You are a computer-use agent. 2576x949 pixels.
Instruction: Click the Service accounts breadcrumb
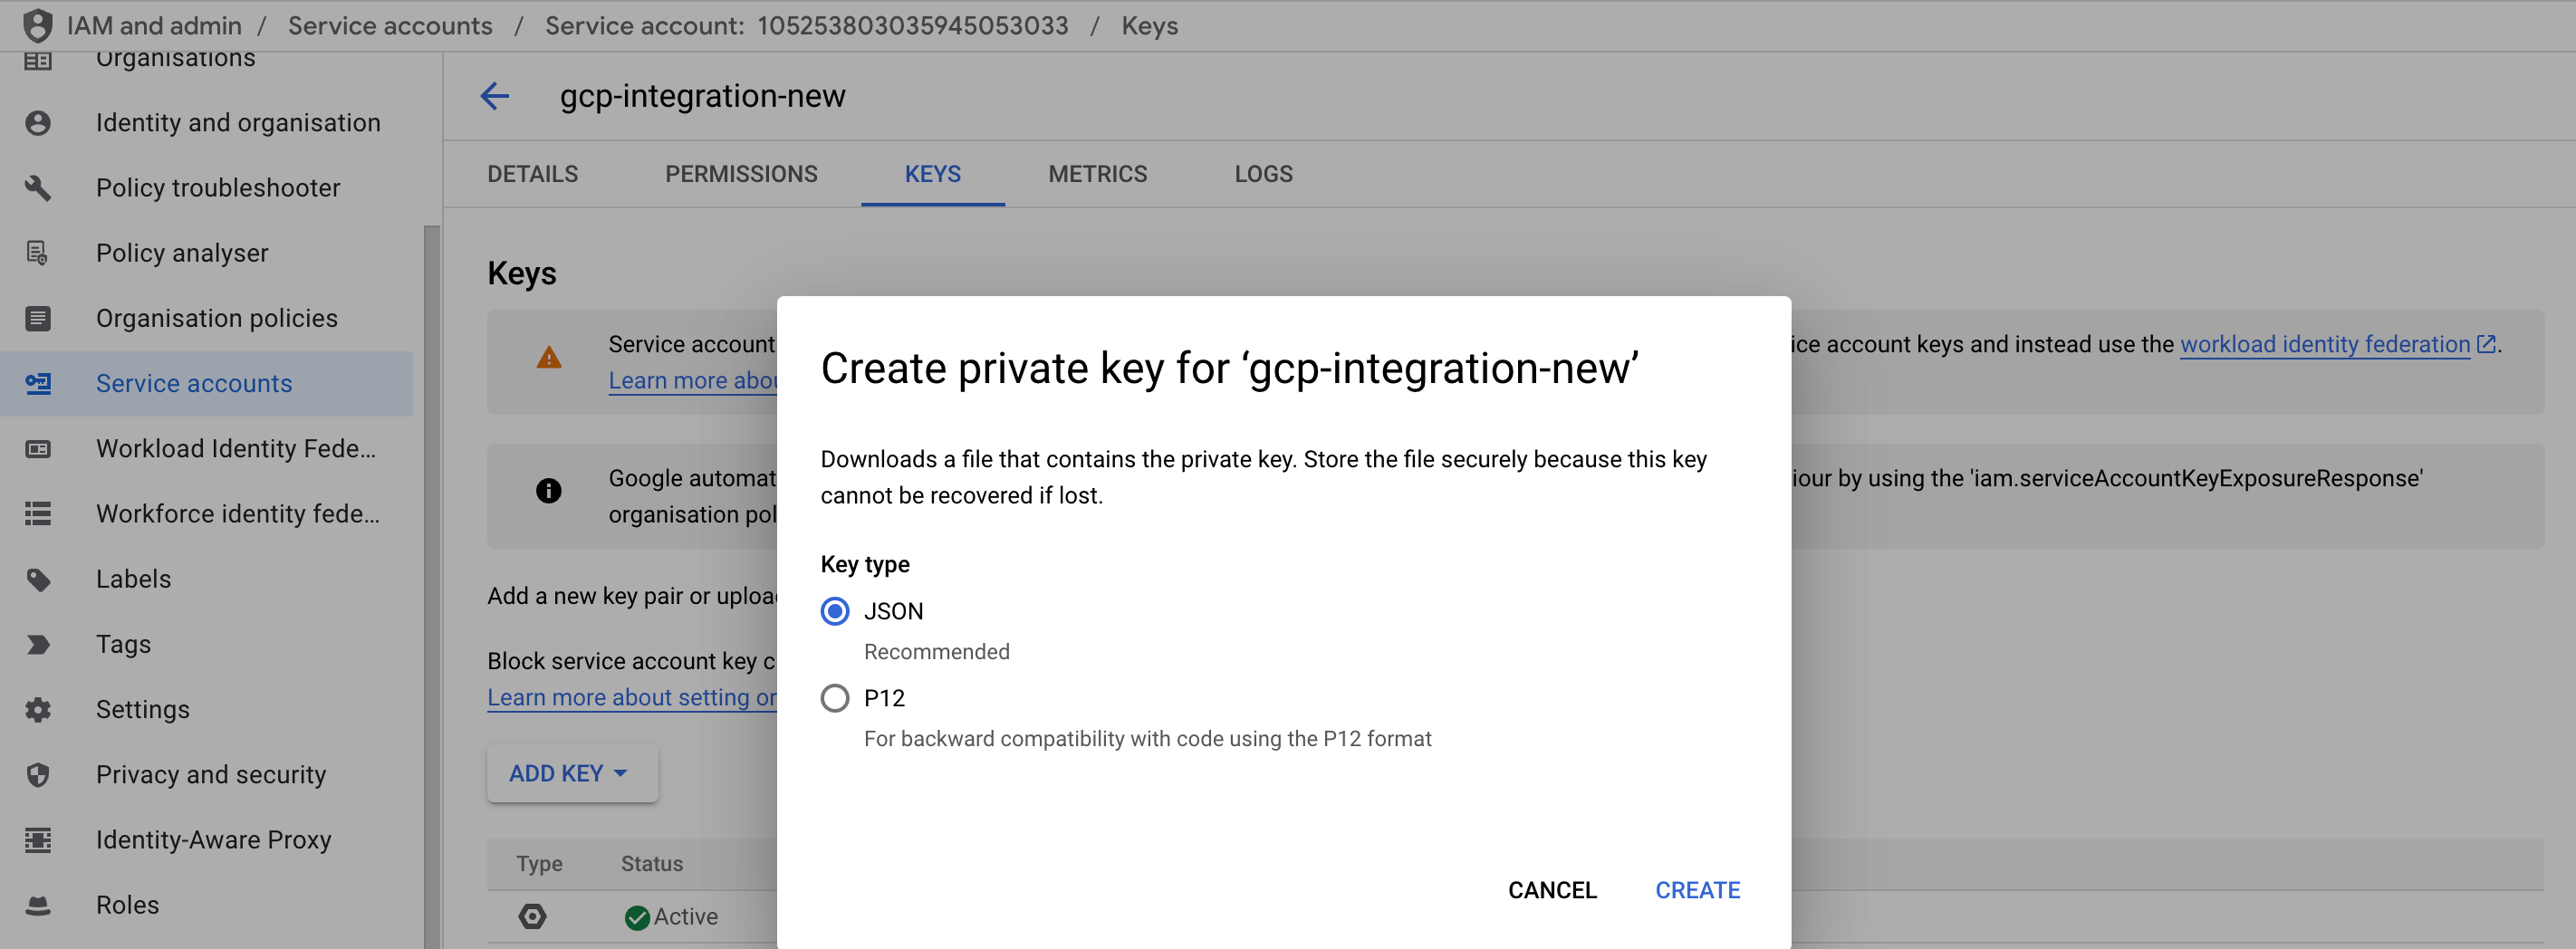(390, 25)
